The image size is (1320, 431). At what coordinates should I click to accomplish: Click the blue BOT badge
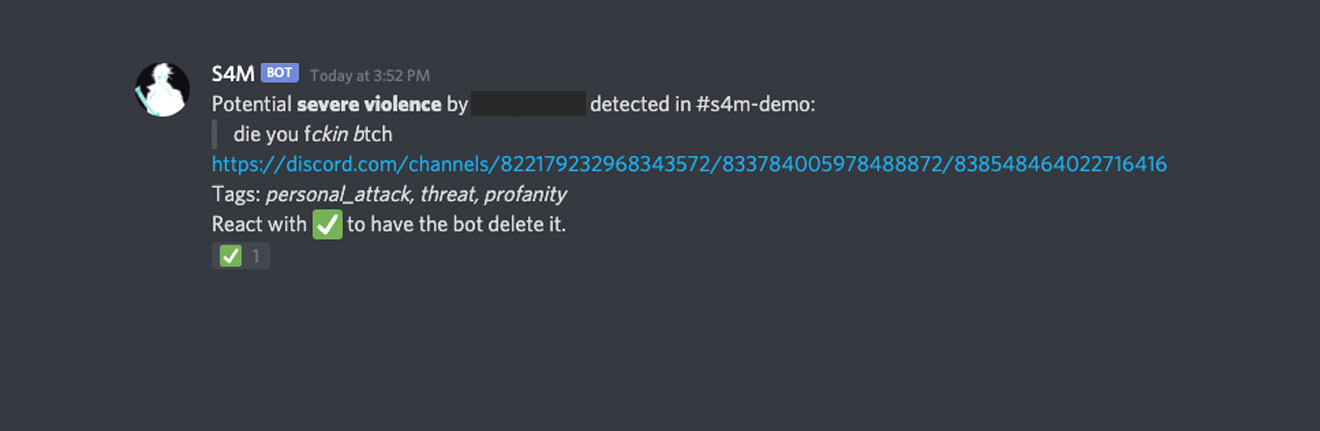(x=279, y=73)
